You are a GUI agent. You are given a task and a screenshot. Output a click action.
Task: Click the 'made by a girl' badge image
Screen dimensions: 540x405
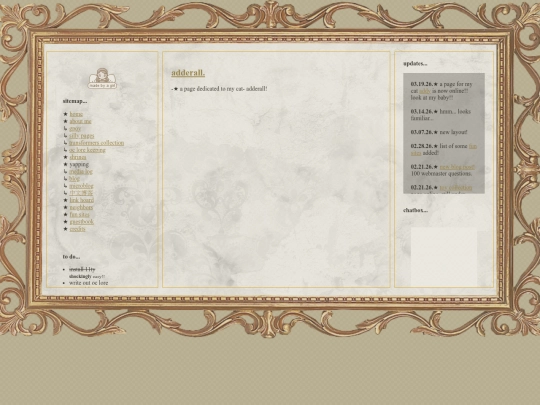pyautogui.click(x=102, y=79)
